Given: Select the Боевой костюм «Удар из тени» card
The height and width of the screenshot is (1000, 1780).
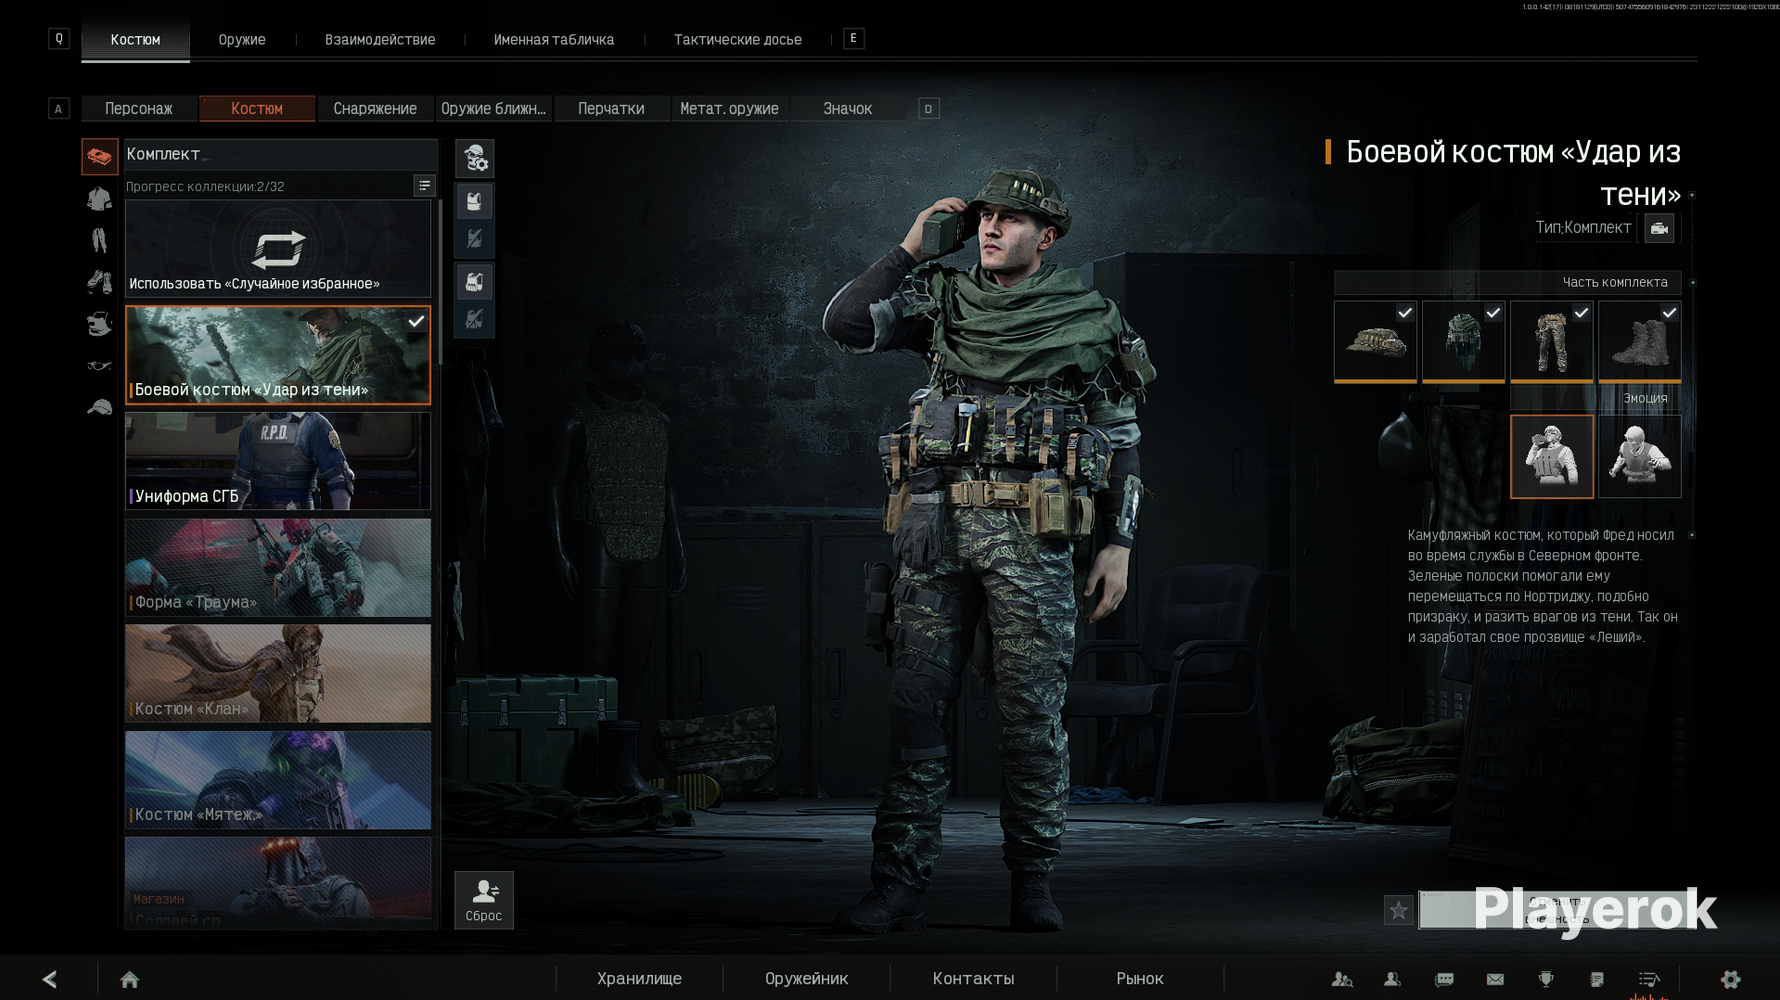Looking at the screenshot, I should click(278, 355).
